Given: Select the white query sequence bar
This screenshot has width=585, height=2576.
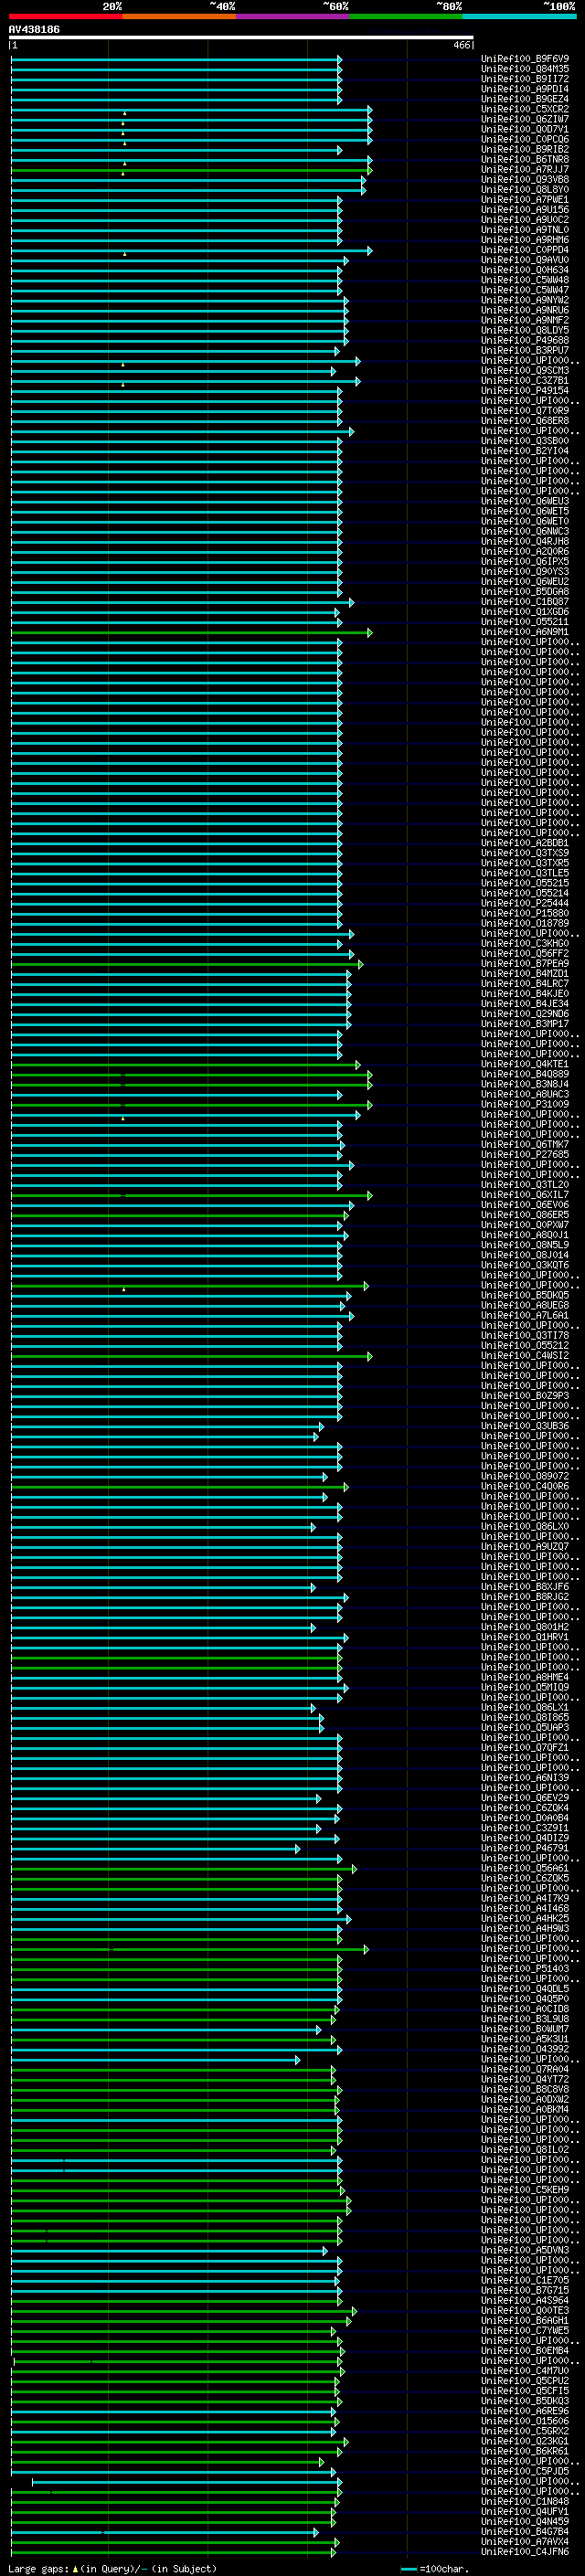Looking at the screenshot, I should pyautogui.click(x=241, y=37).
